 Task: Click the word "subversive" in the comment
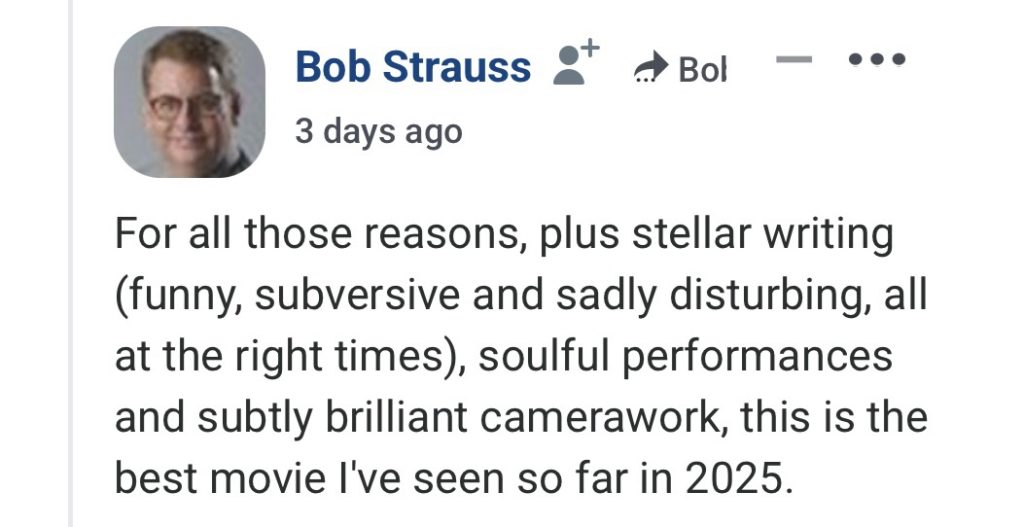(x=337, y=297)
